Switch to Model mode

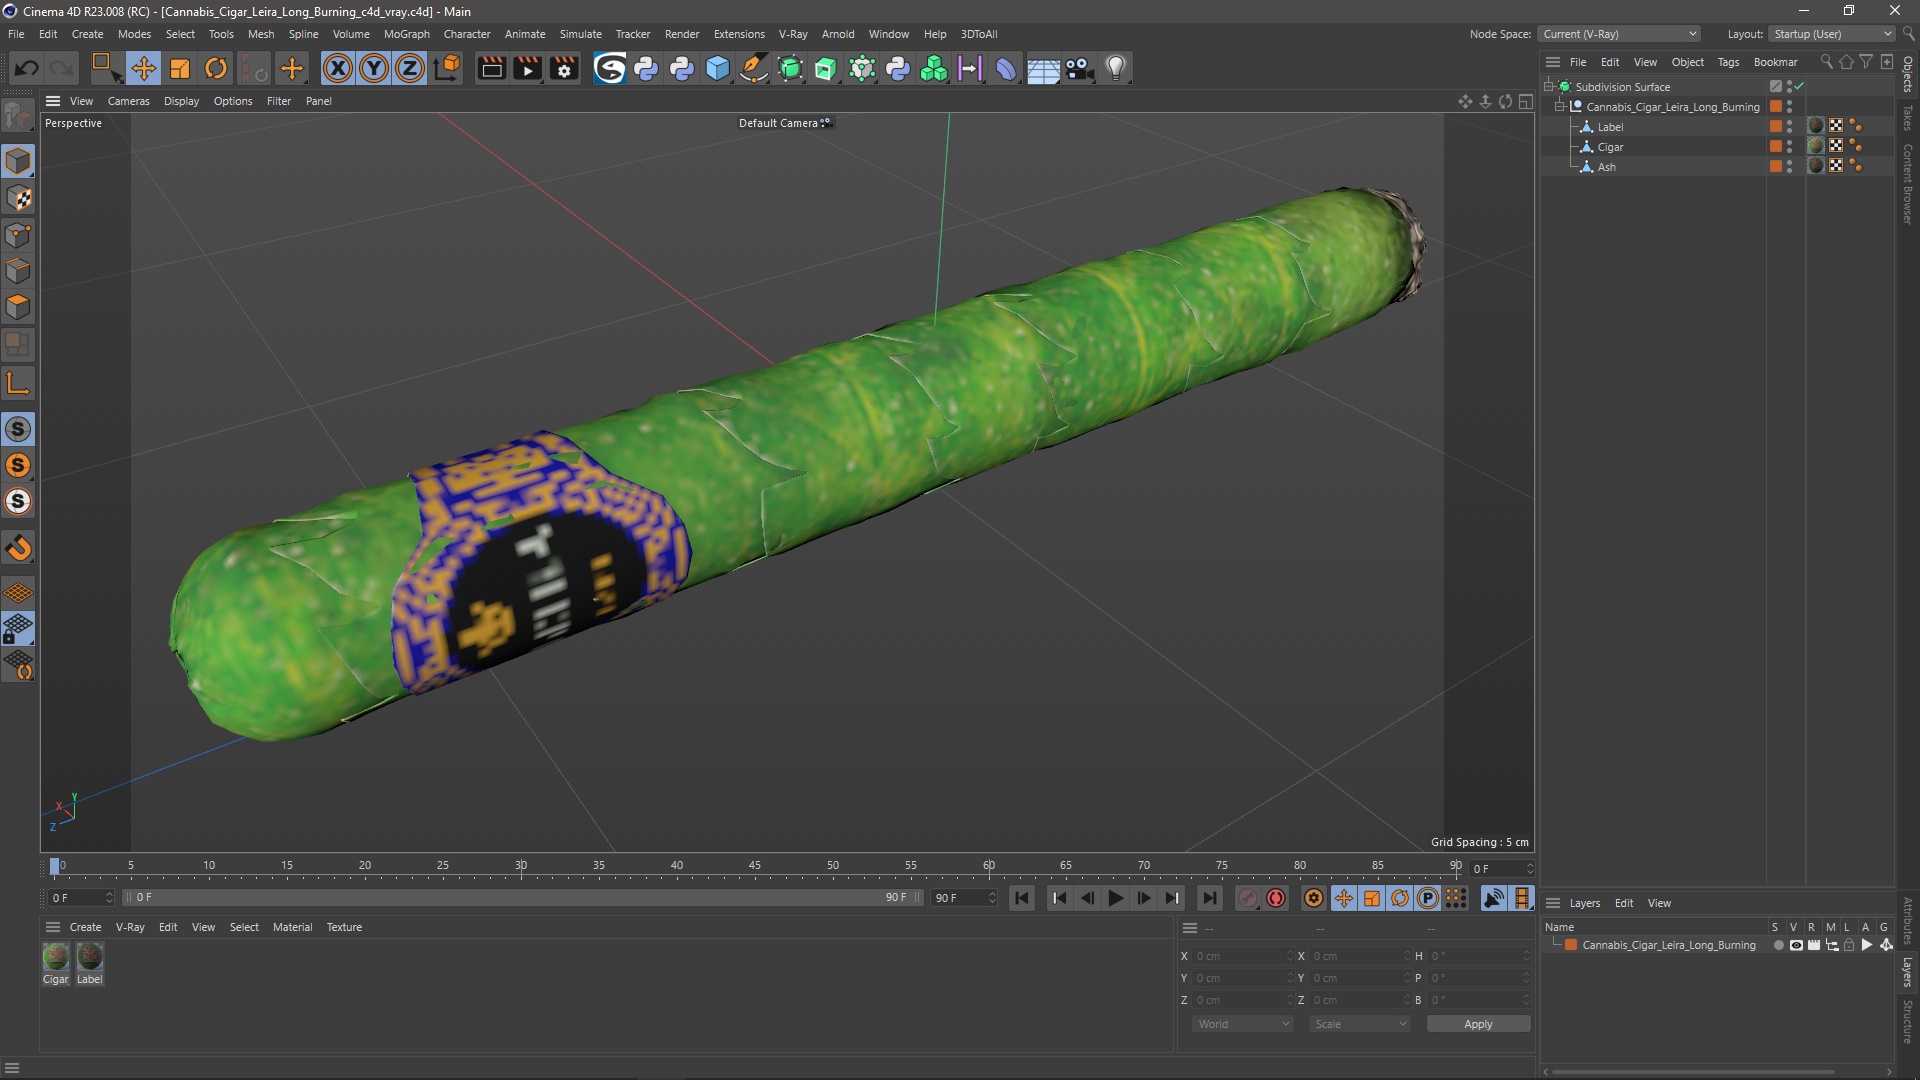[18, 161]
